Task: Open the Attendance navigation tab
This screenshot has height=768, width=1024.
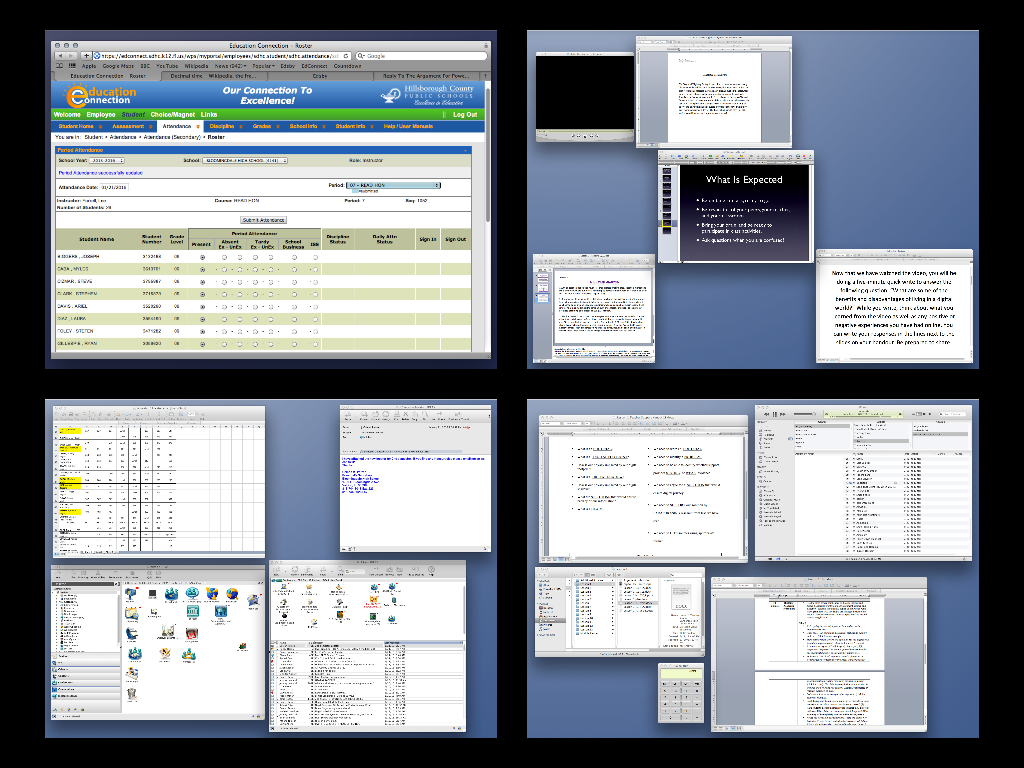Action: pos(180,127)
